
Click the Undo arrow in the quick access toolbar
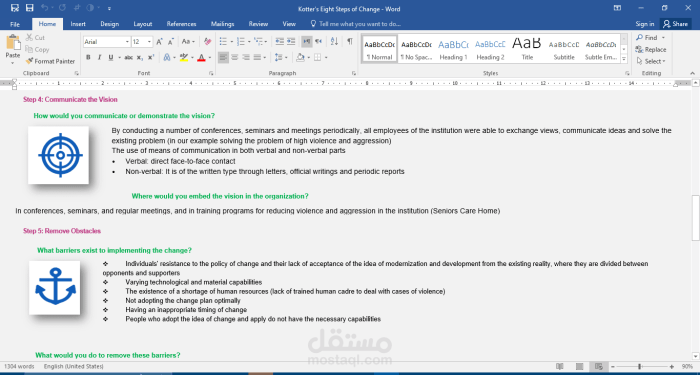tap(44, 8)
